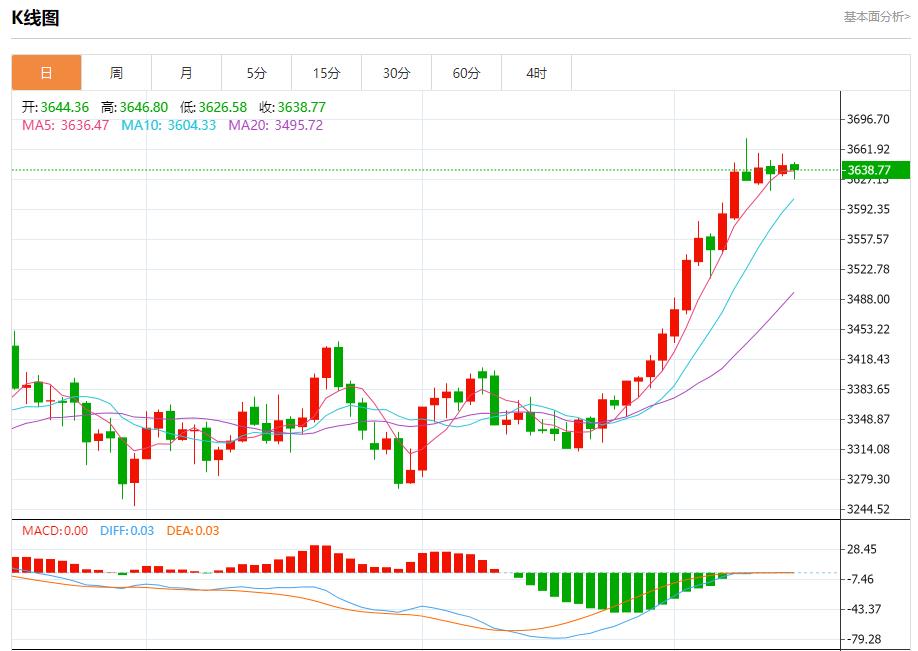Click the current price tag 3638.77
The height and width of the screenshot is (651, 918).
pyautogui.click(x=871, y=170)
